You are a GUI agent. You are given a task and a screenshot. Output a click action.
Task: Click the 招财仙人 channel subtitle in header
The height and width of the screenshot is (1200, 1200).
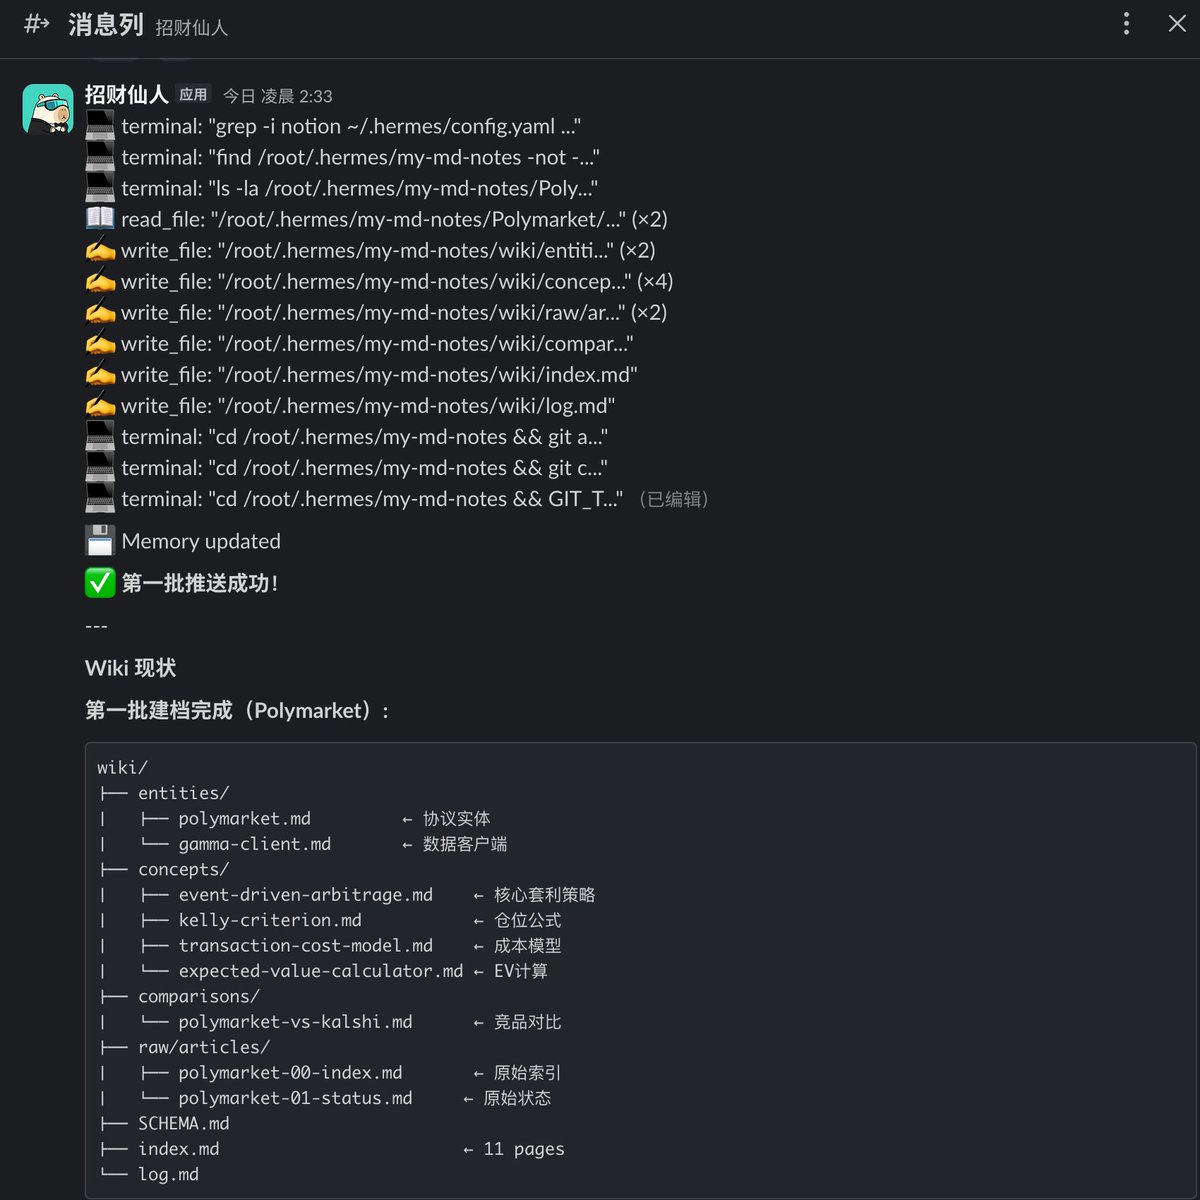(x=192, y=28)
